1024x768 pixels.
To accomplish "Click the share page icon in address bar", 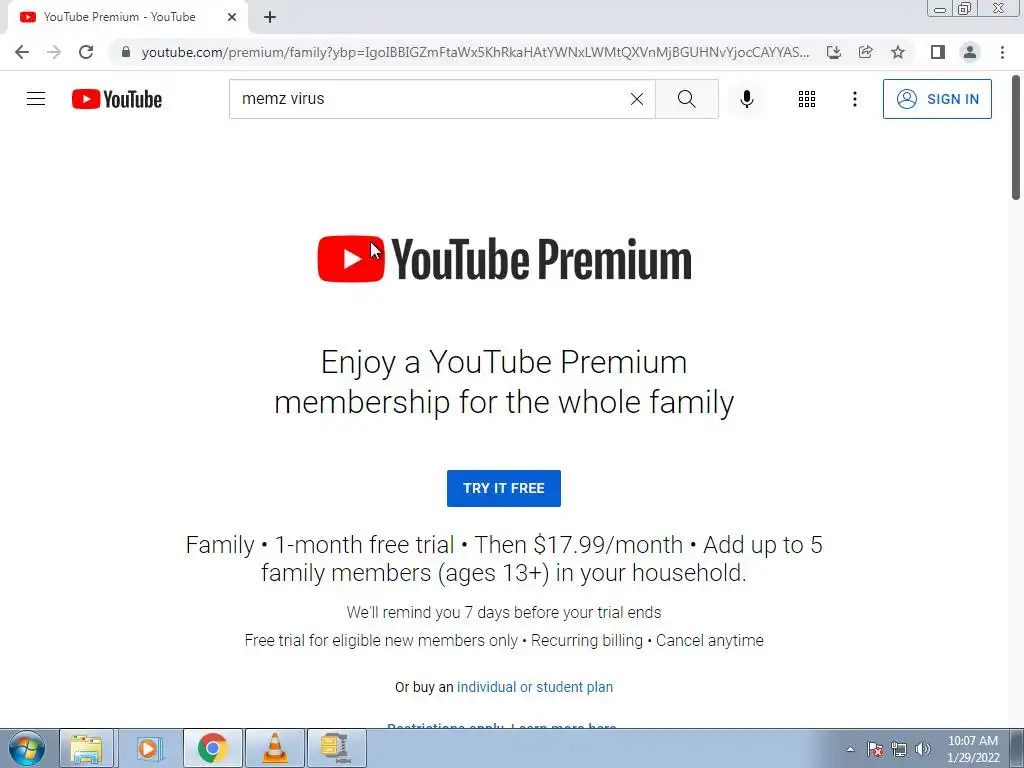I will (865, 52).
